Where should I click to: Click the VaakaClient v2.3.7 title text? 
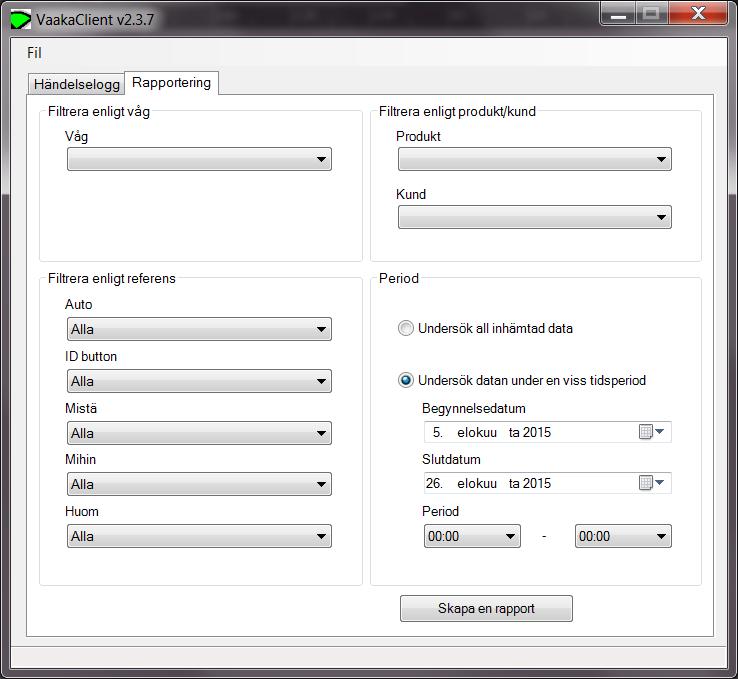click(95, 20)
